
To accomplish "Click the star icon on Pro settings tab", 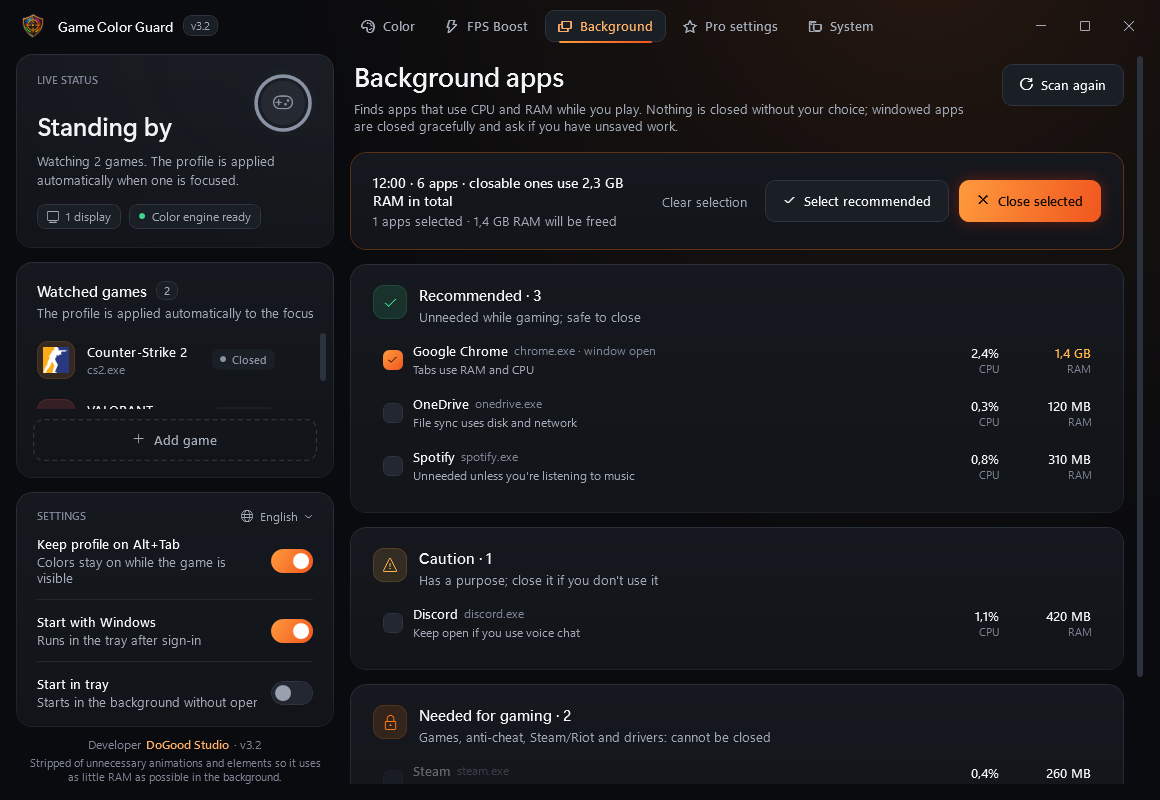I will click(689, 27).
